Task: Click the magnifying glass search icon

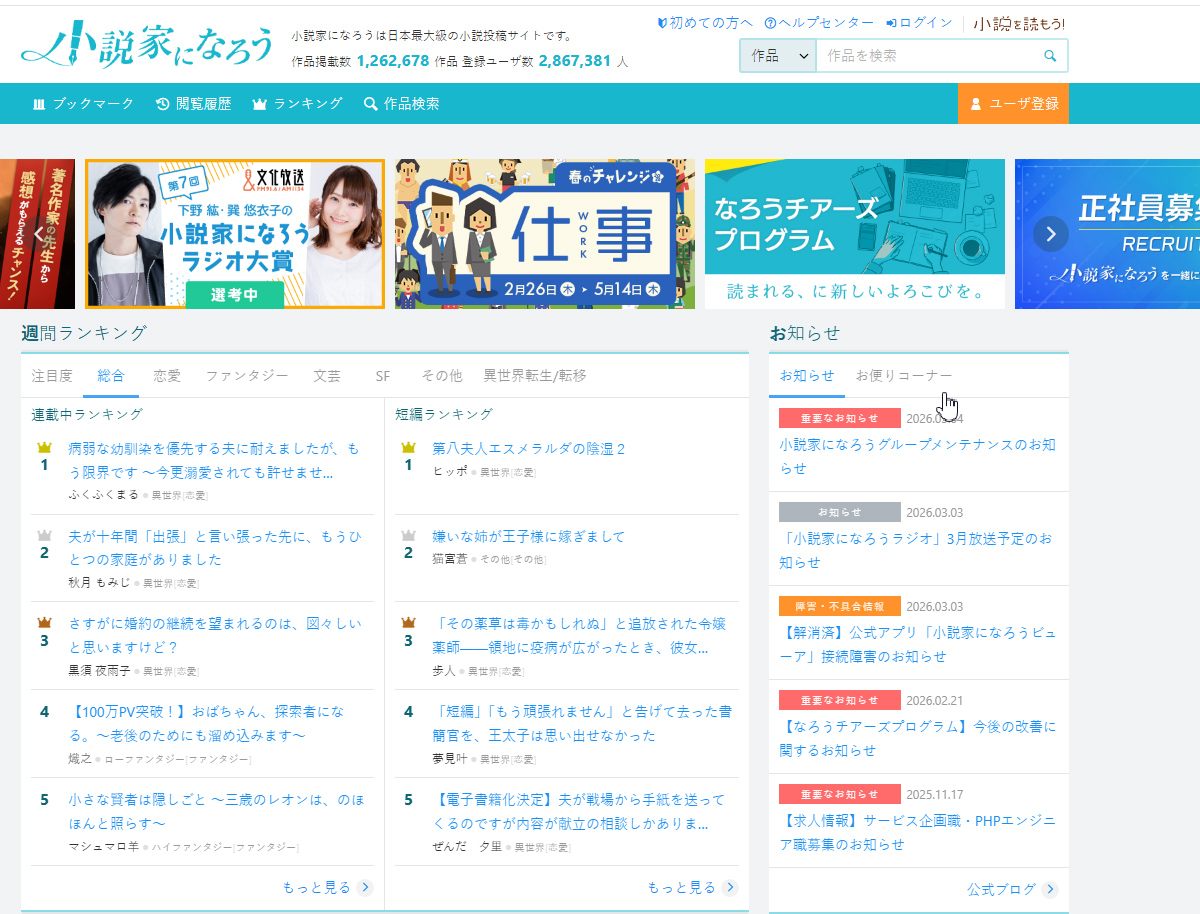Action: tap(1048, 56)
